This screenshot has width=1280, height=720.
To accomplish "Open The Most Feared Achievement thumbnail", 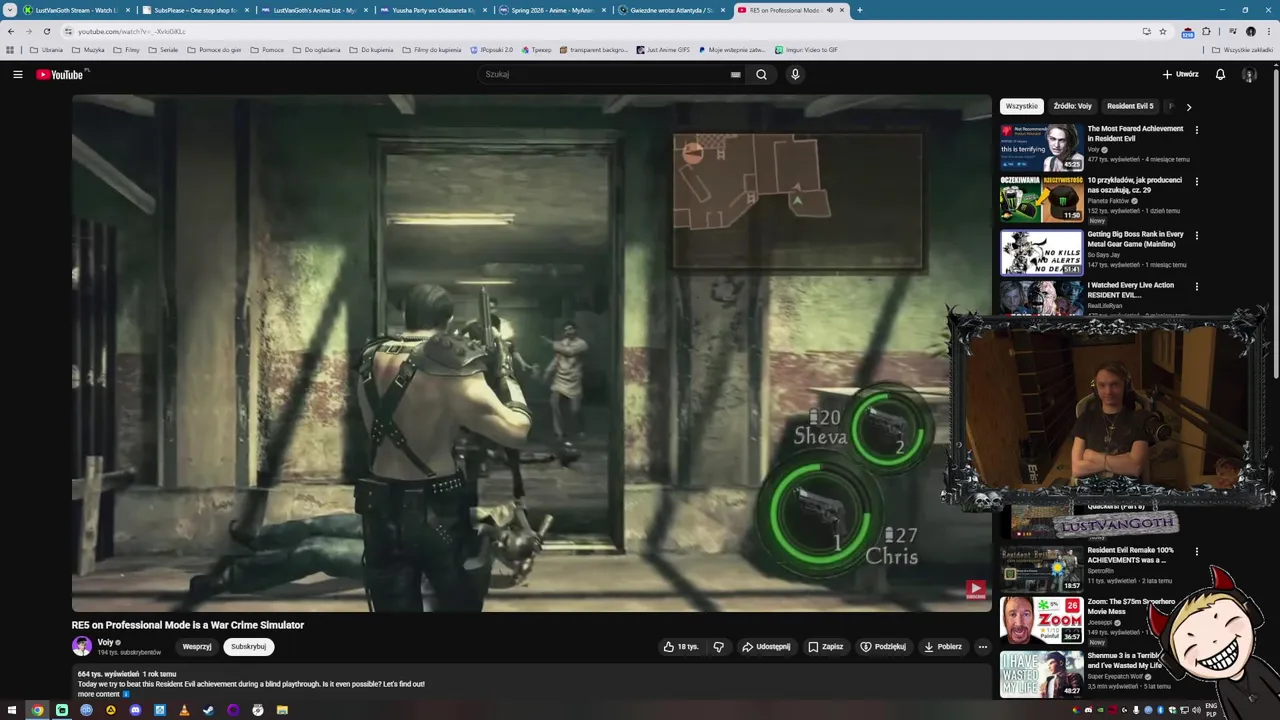I will [1041, 147].
